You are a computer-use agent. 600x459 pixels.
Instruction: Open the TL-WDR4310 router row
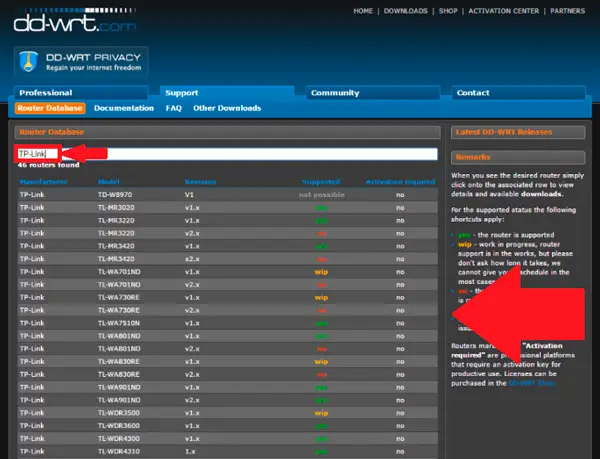(x=227, y=451)
